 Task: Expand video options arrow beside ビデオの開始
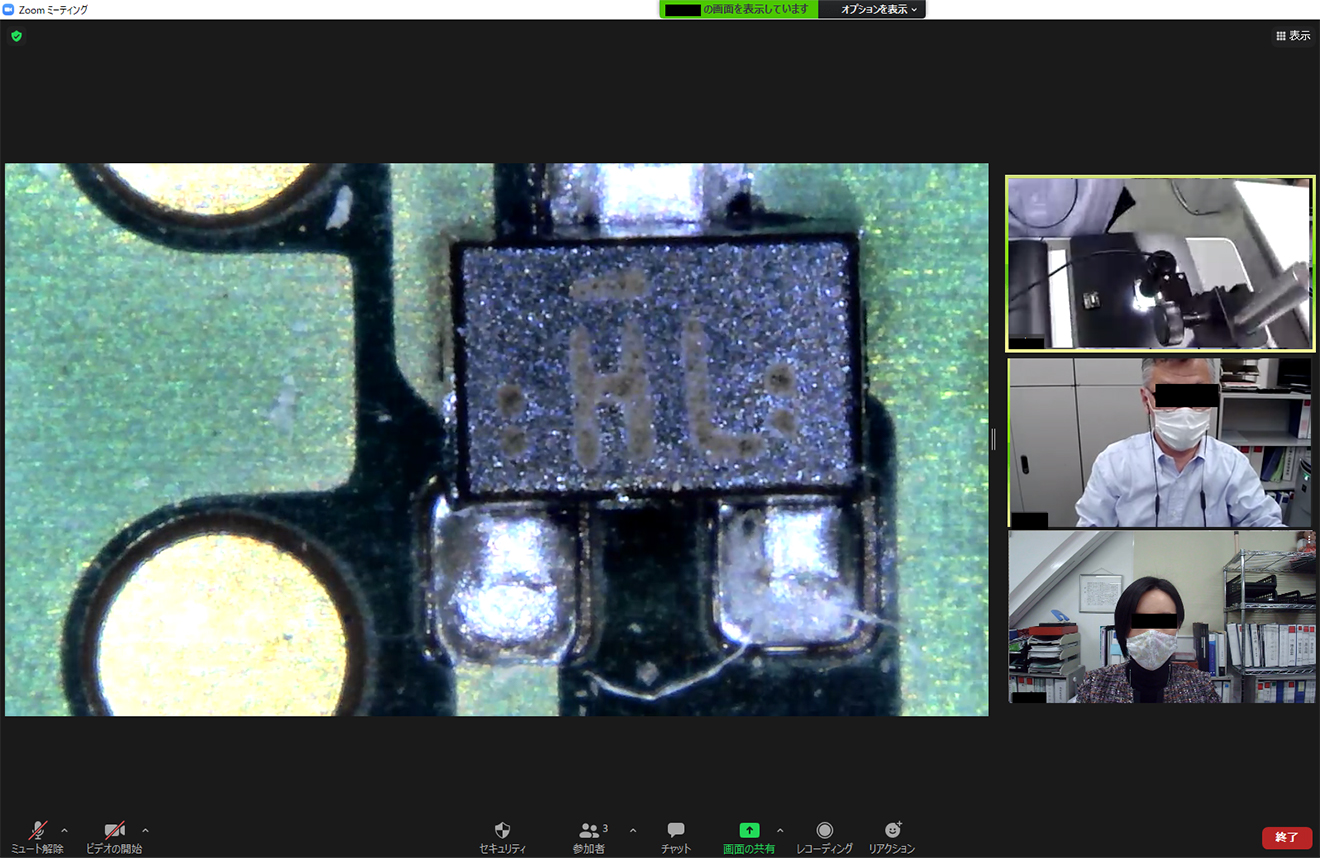[x=145, y=830]
